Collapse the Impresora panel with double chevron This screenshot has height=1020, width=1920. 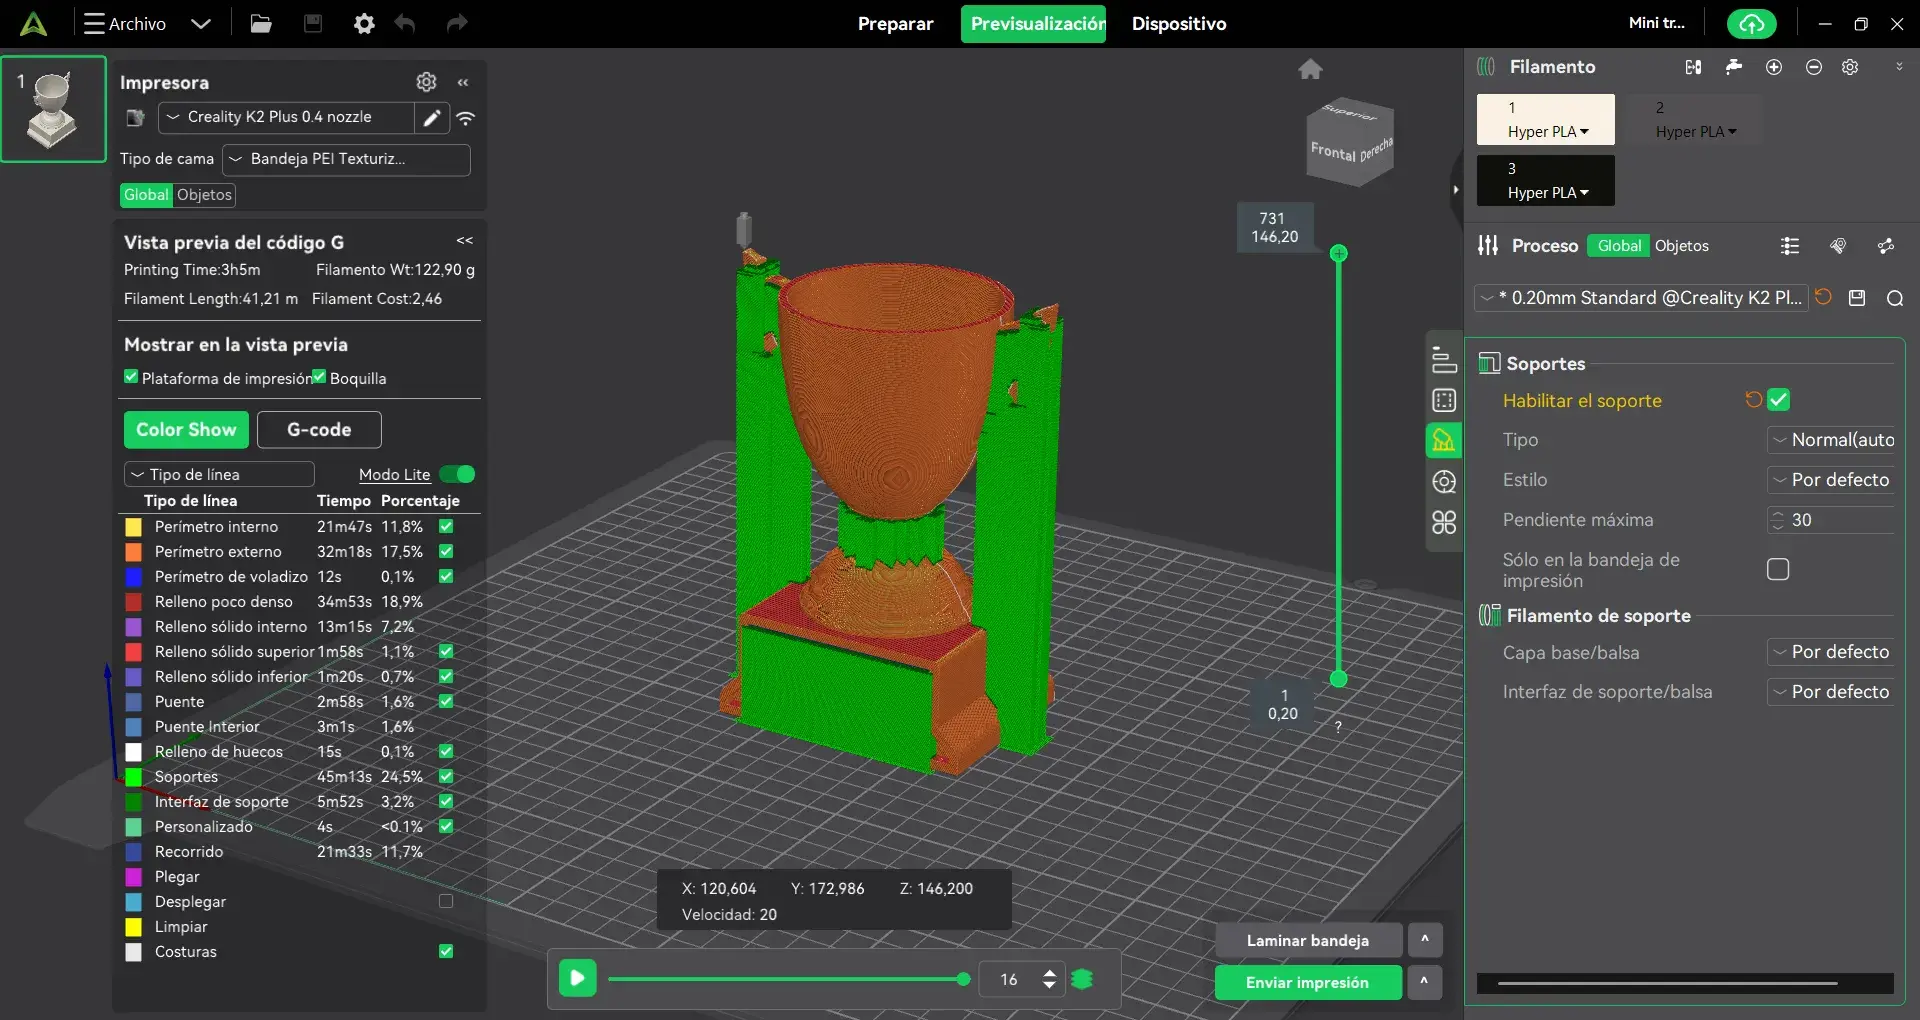point(463,82)
